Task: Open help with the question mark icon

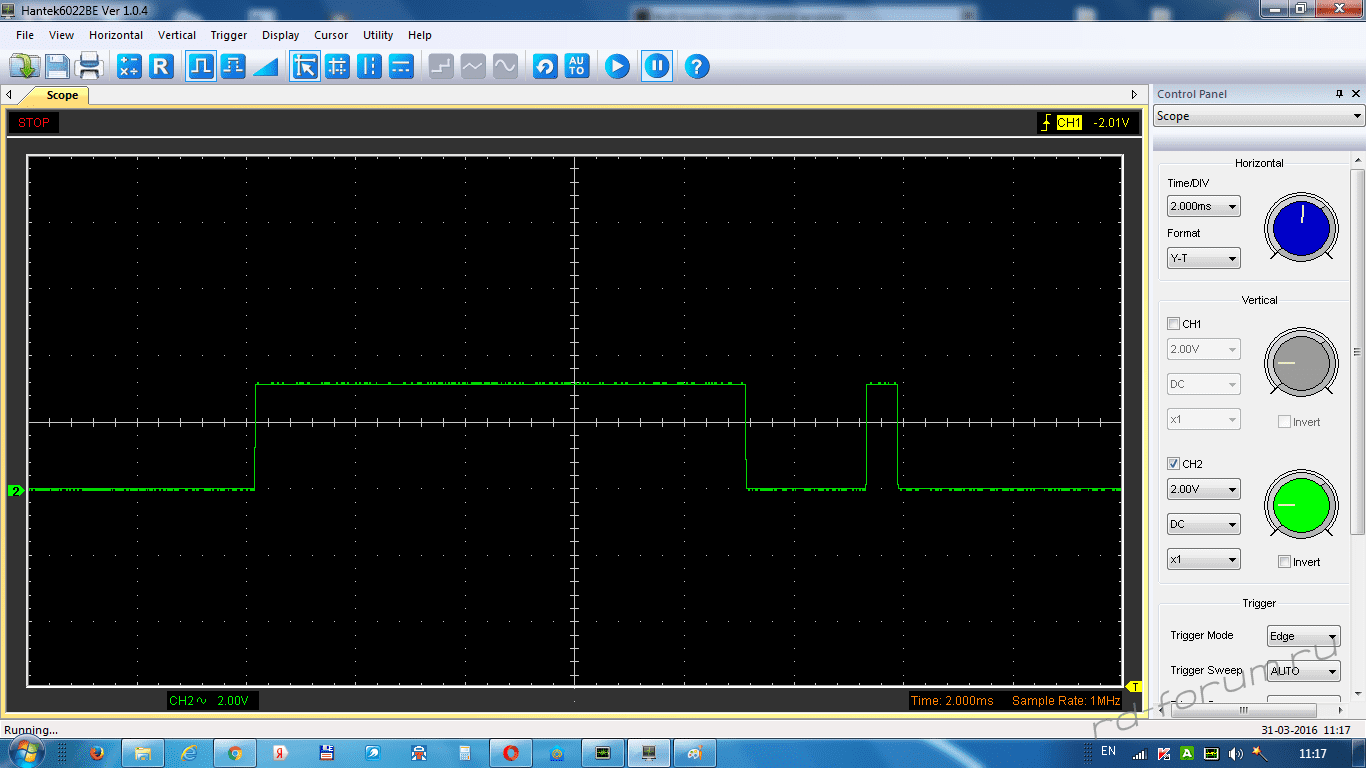Action: (697, 67)
